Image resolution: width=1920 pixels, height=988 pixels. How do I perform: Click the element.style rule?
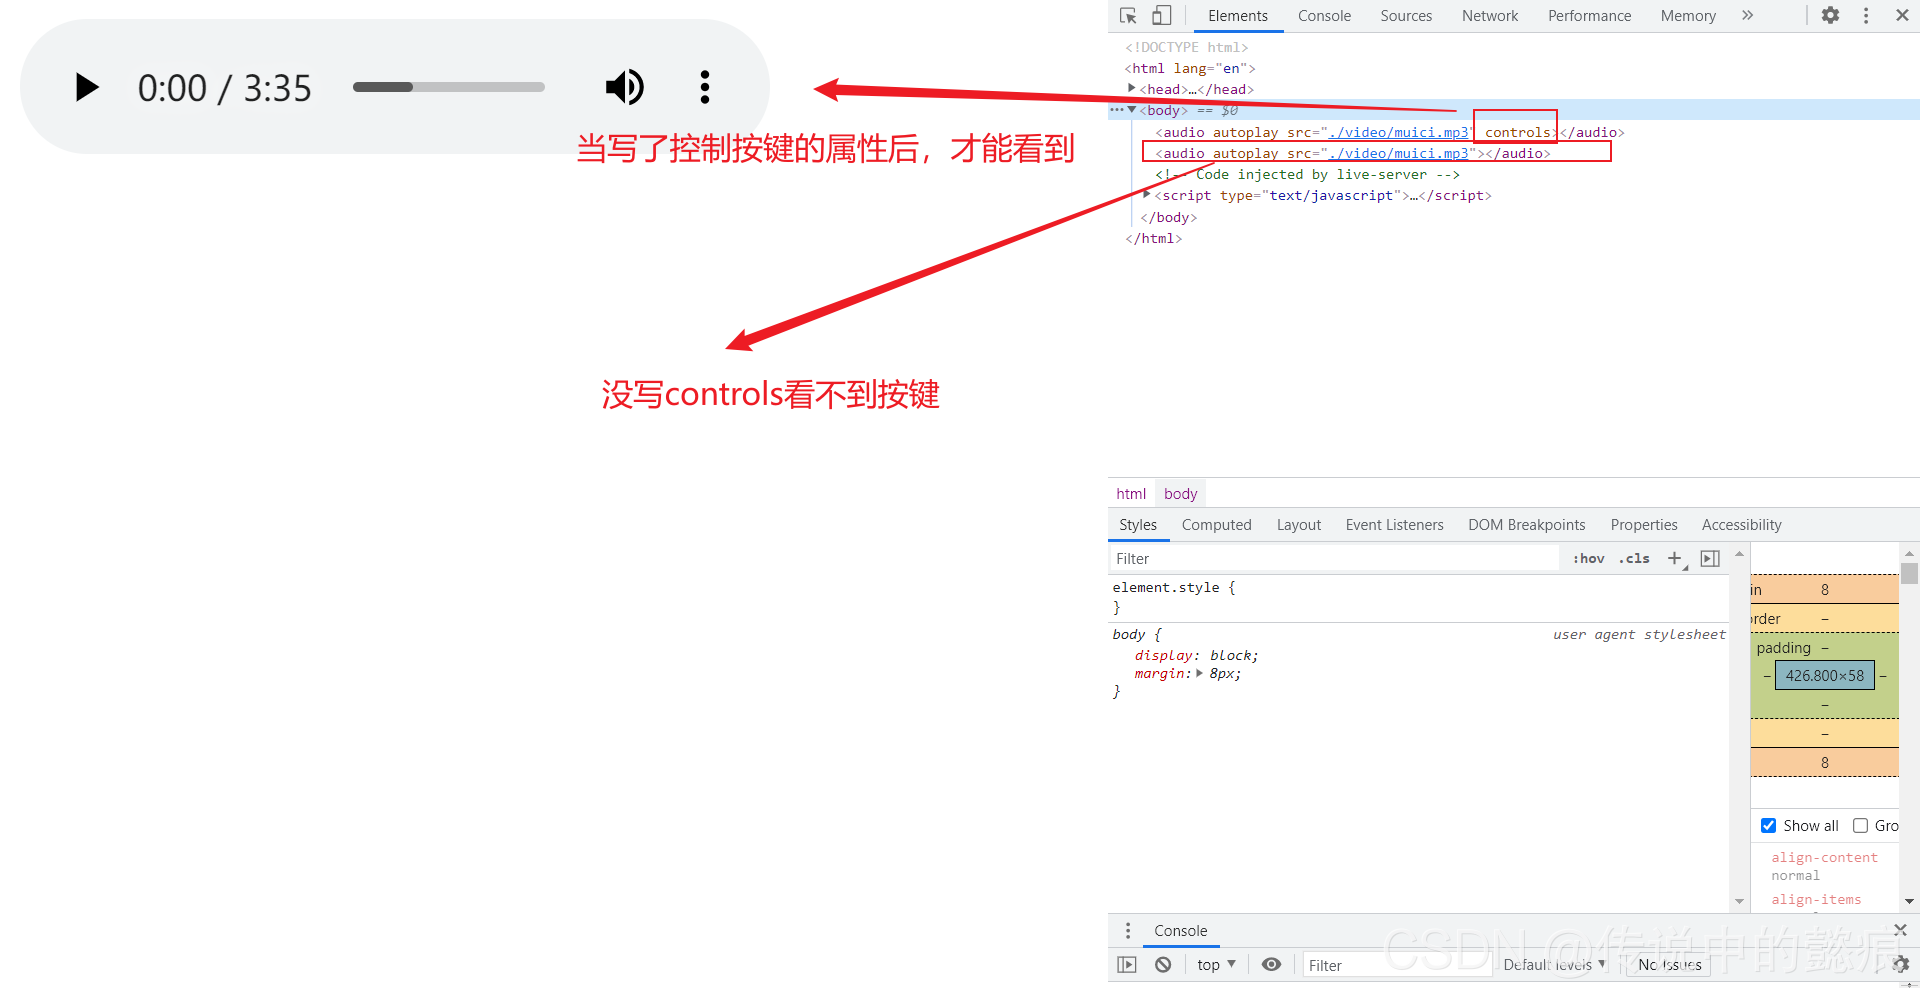click(1174, 588)
